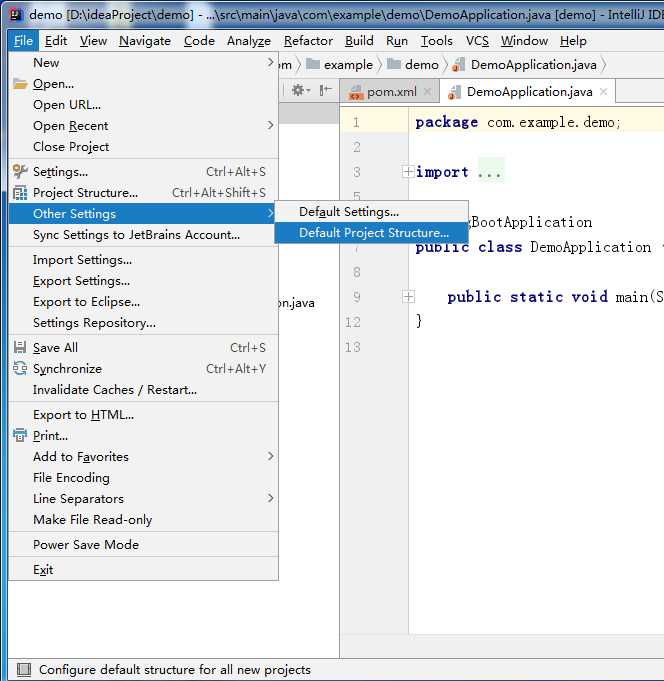Choose Export Settings...
Image resolution: width=664 pixels, height=681 pixels.
143,281
